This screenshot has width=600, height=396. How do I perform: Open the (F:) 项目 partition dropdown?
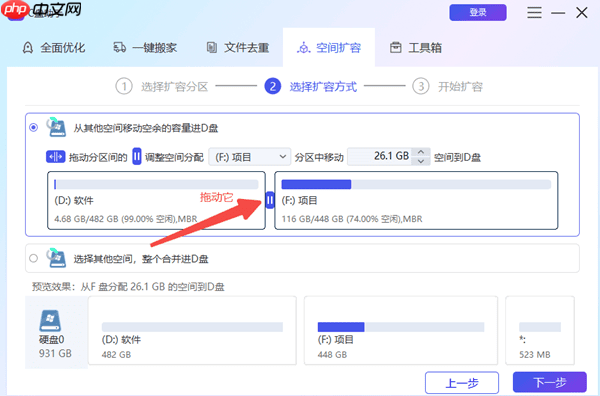249,157
